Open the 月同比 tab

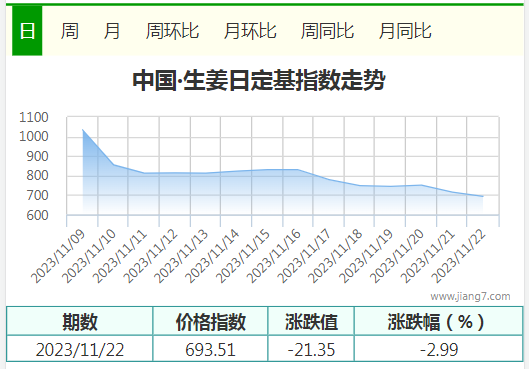[405, 31]
